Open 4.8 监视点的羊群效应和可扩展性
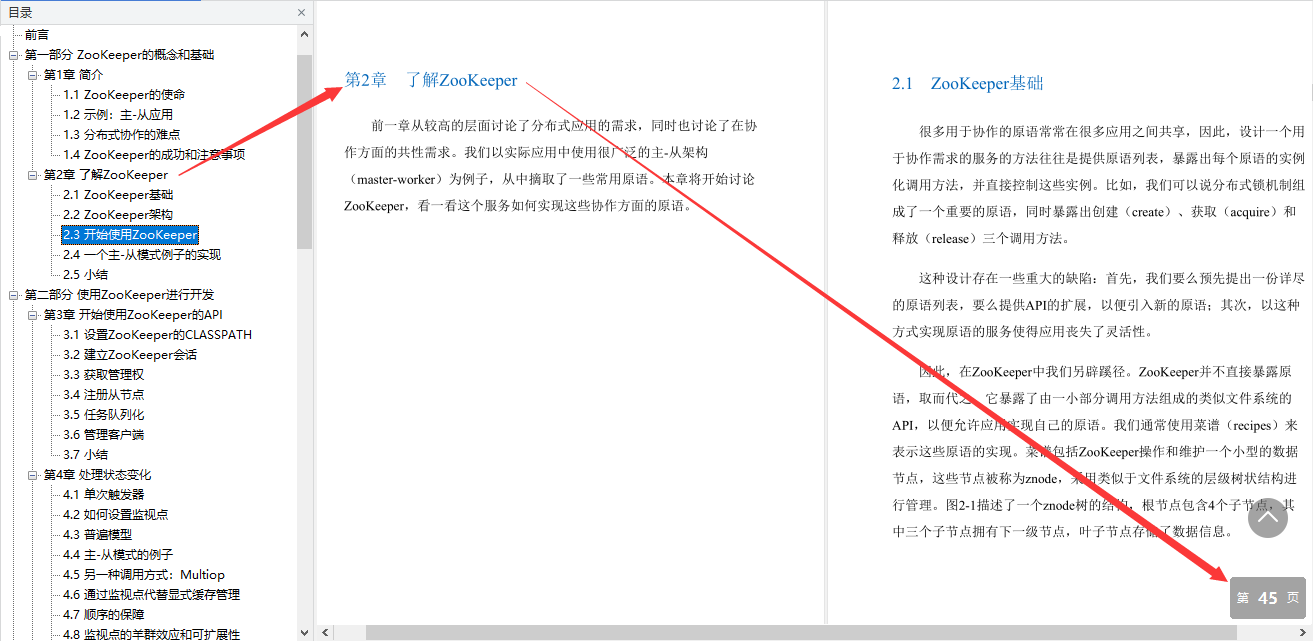Viewport: 1313px width, 641px height. coord(151,634)
